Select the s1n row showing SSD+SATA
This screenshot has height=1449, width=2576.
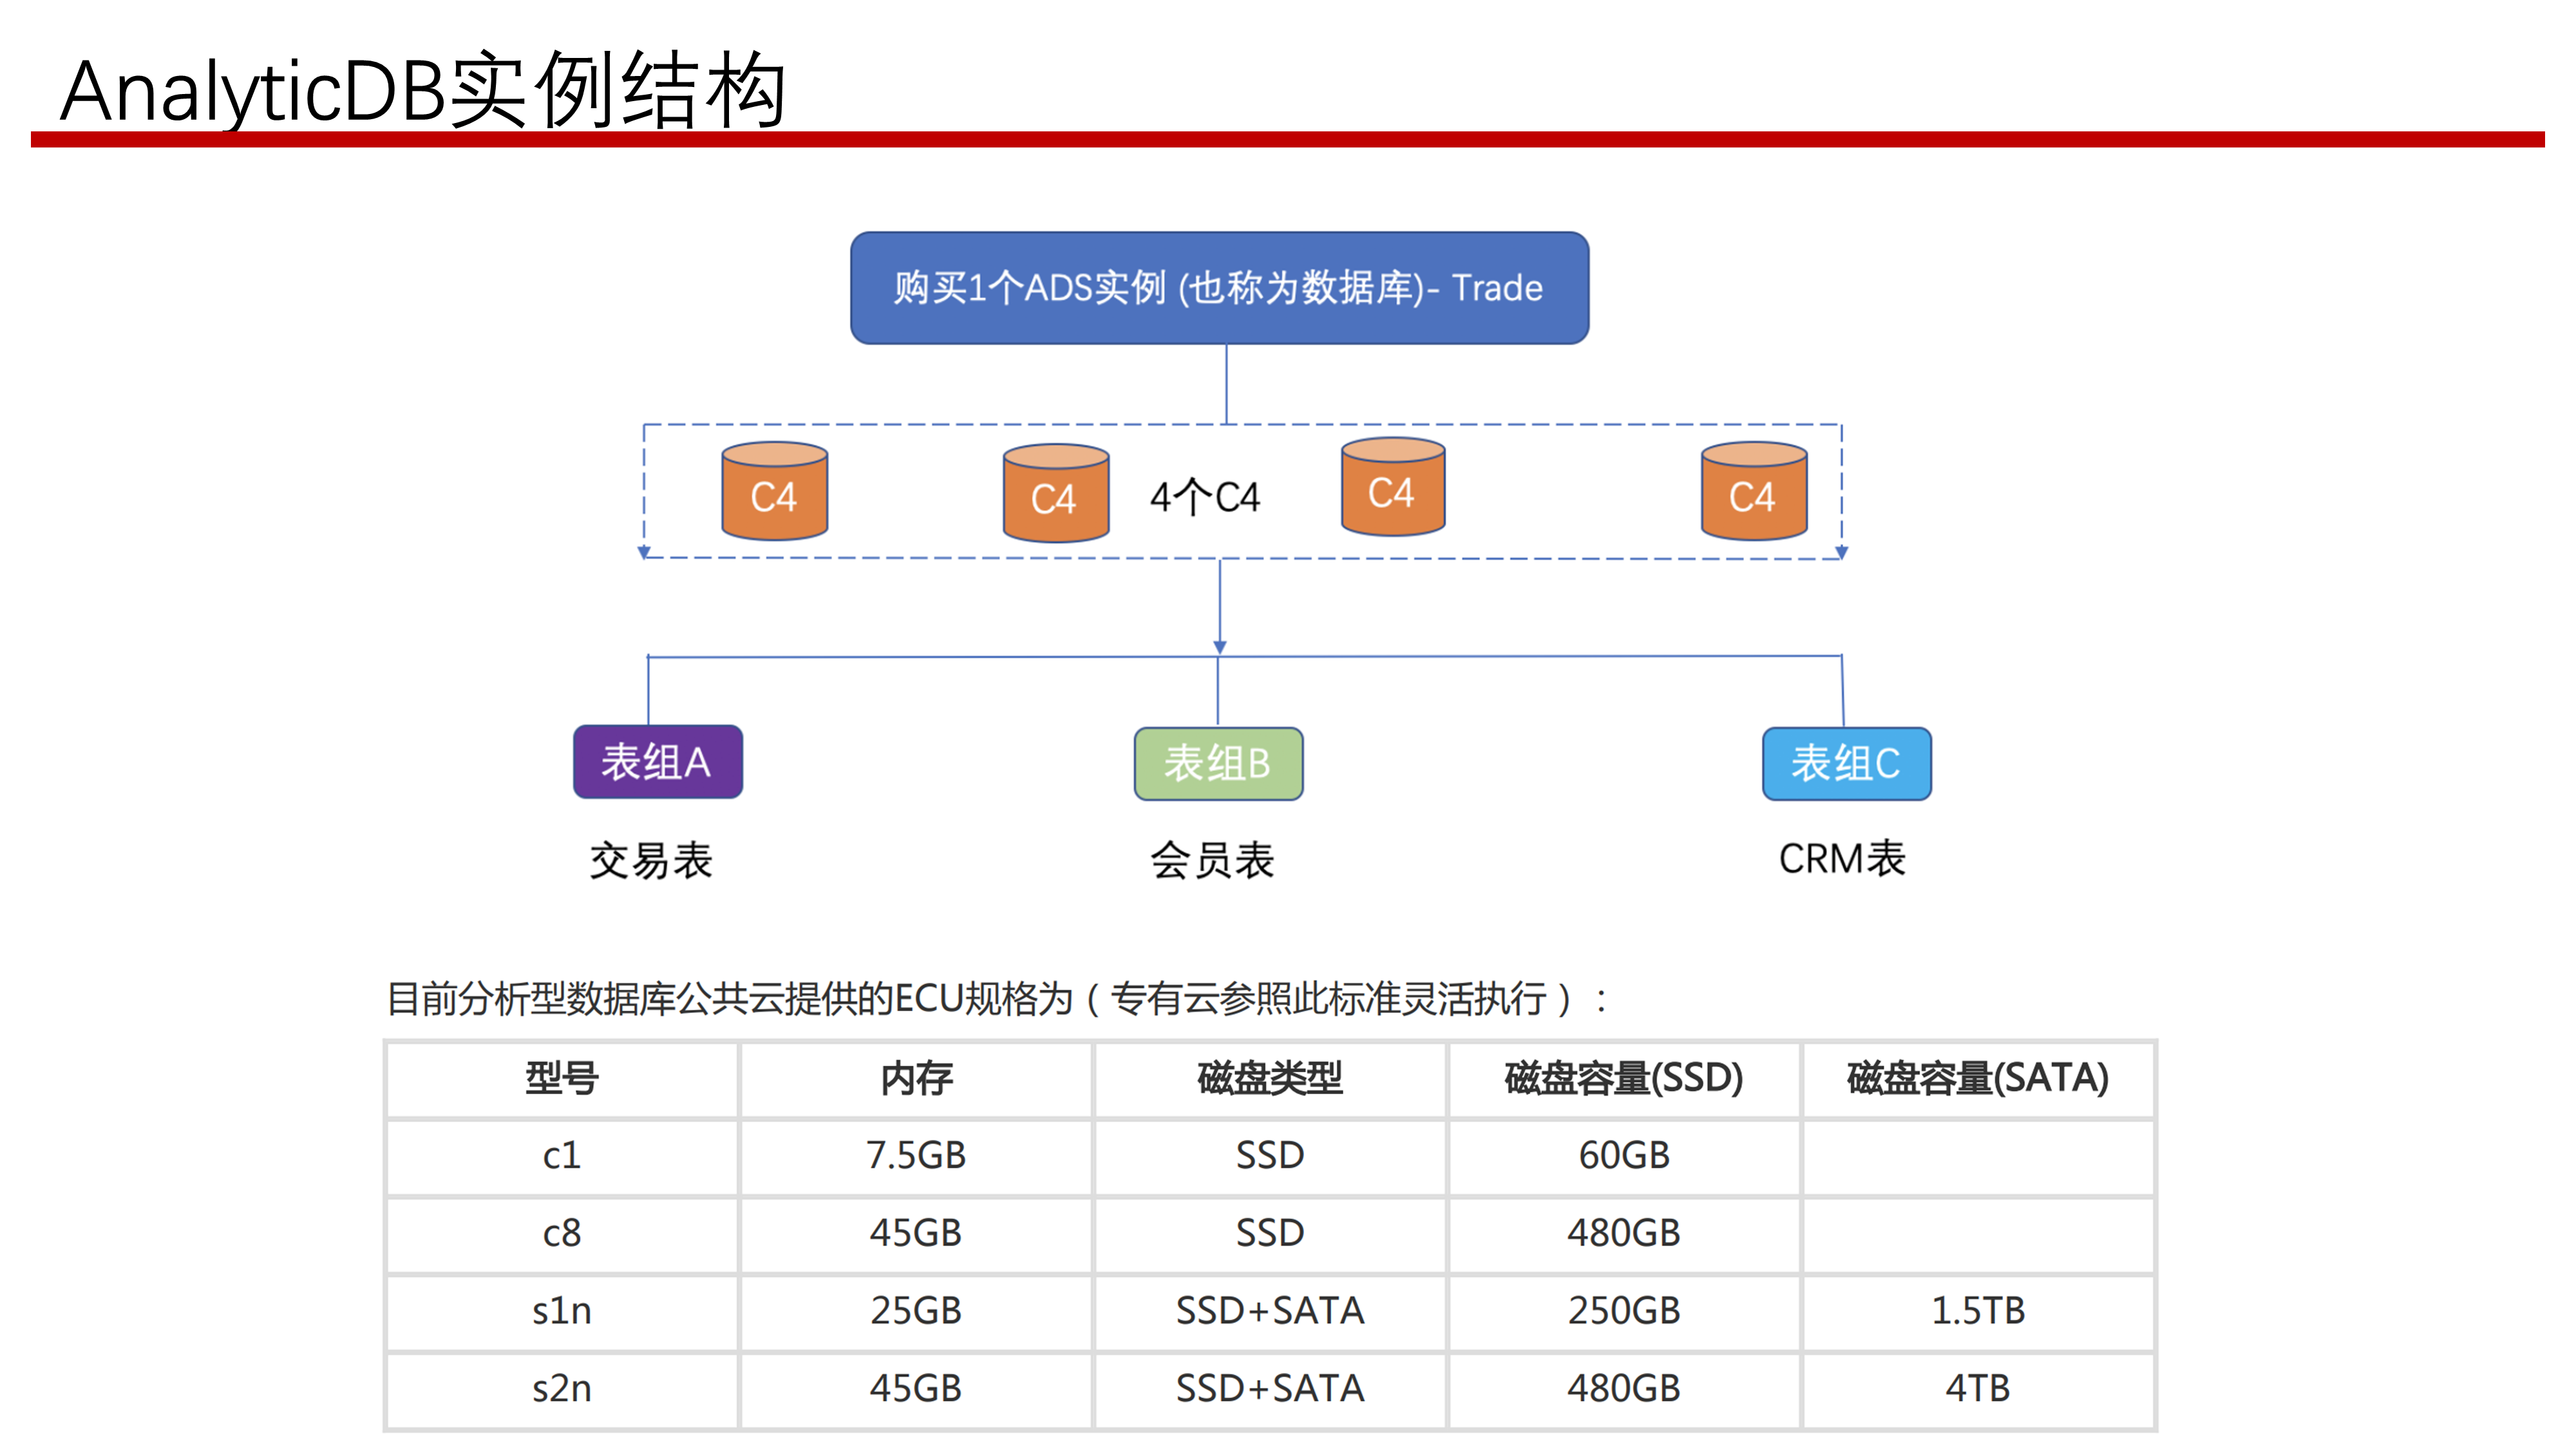[x=1270, y=1311]
